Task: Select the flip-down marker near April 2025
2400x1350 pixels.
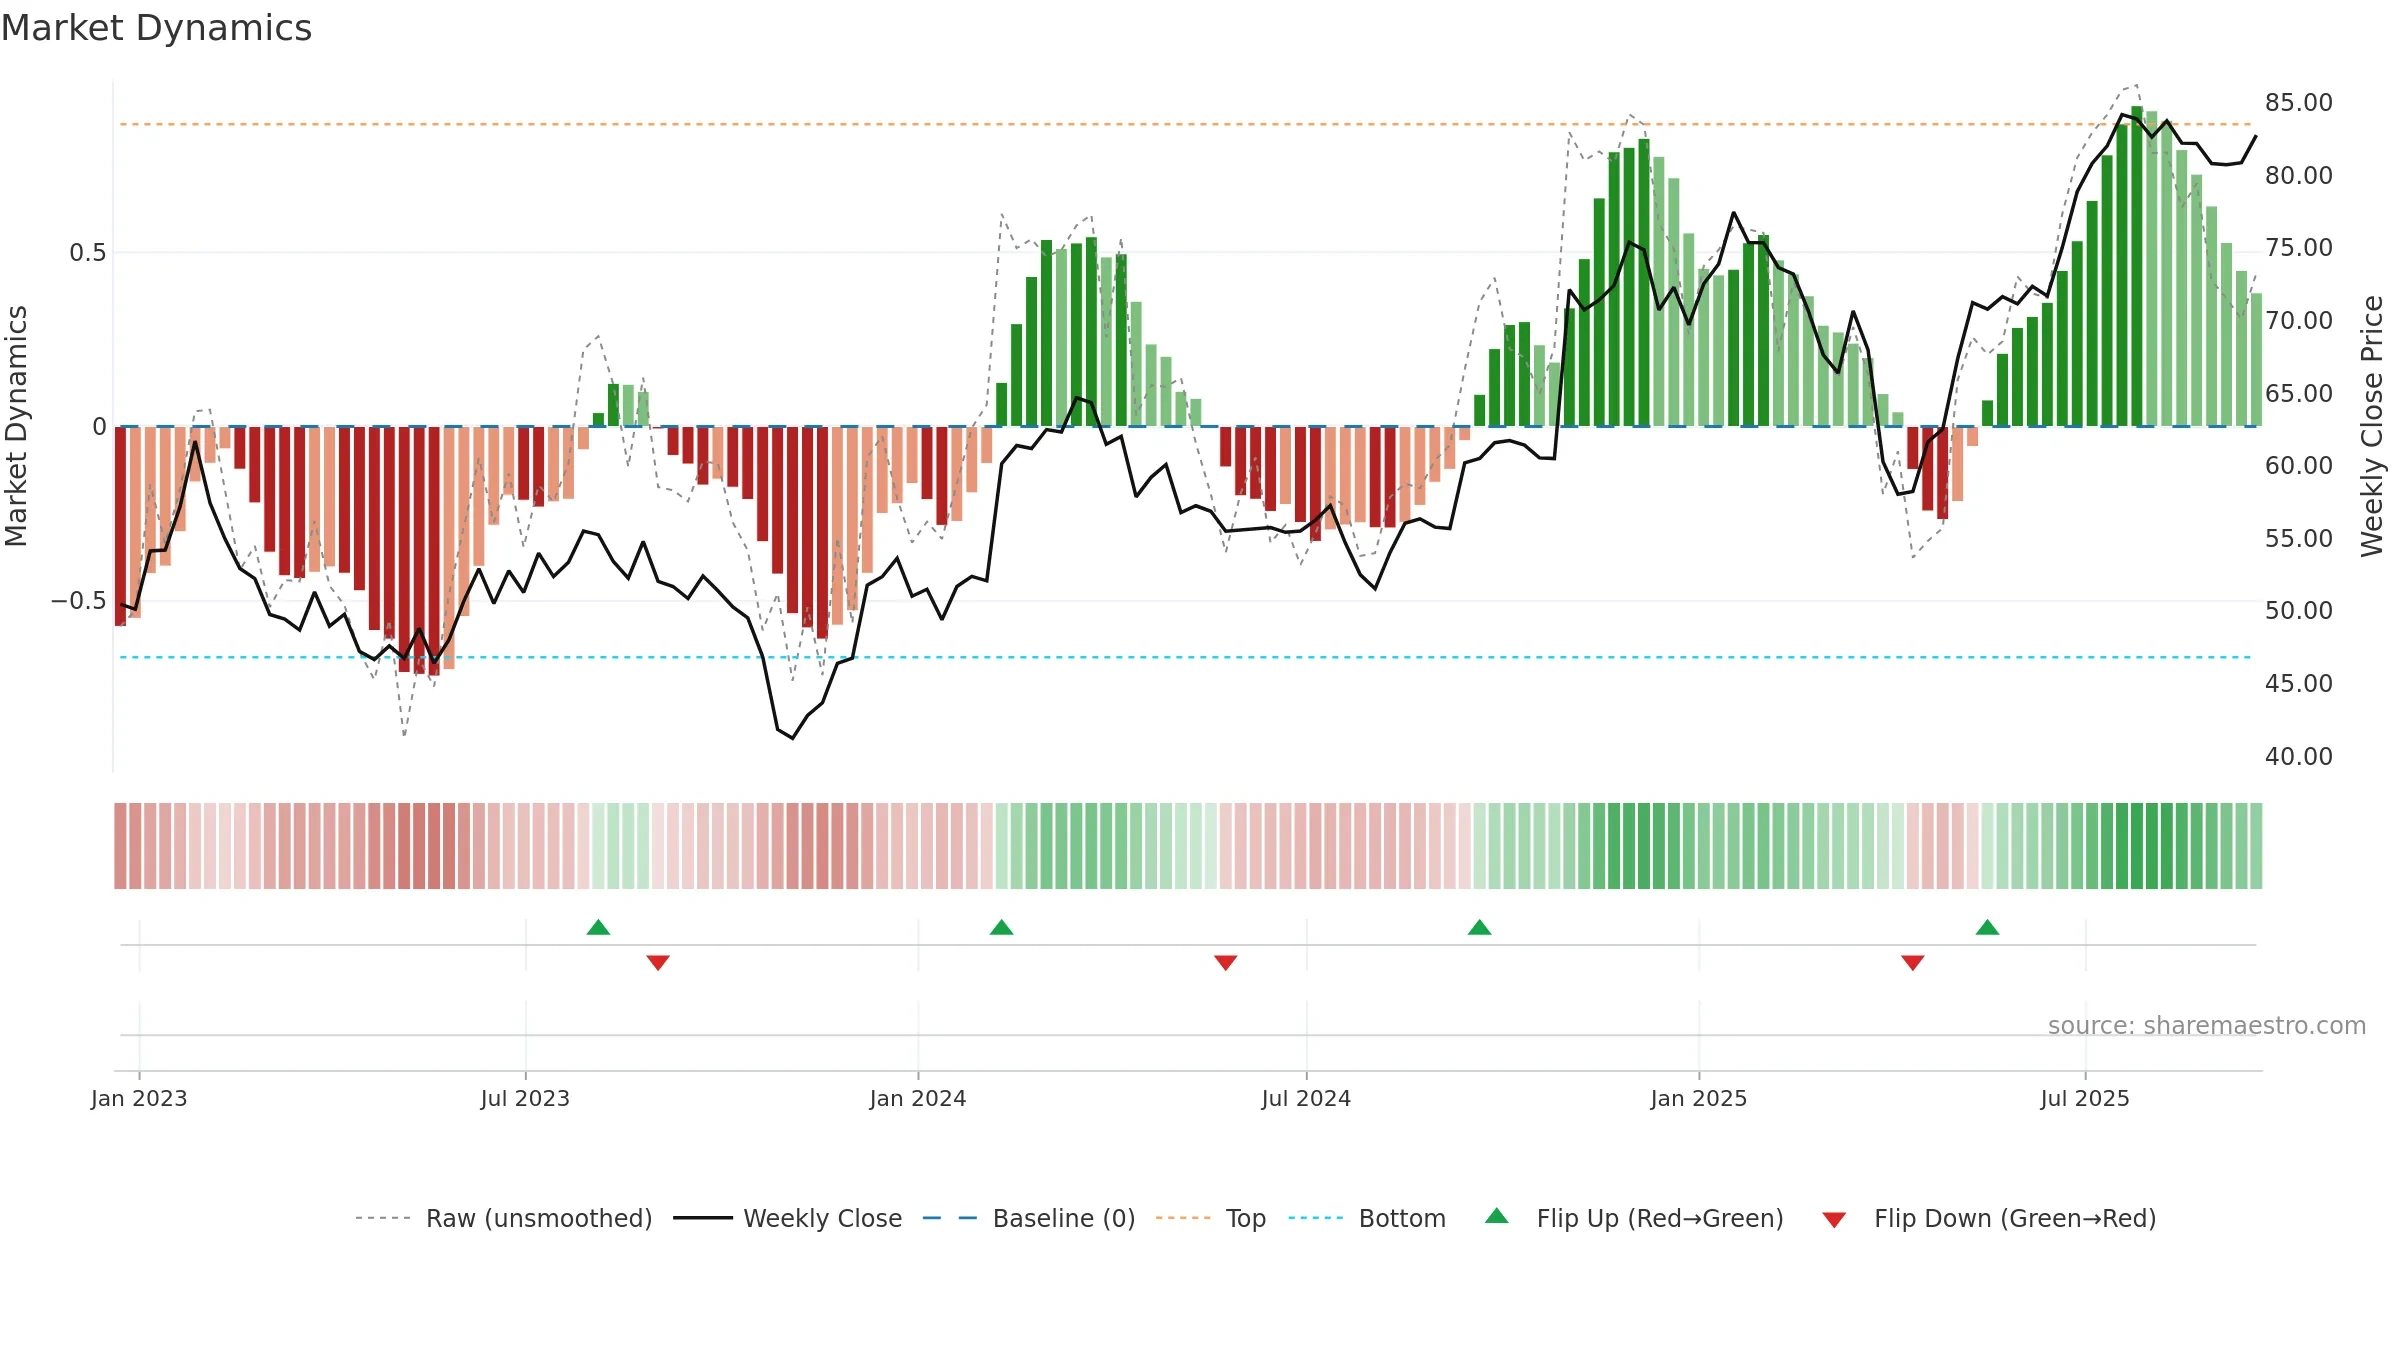Action: pyautogui.click(x=1913, y=963)
